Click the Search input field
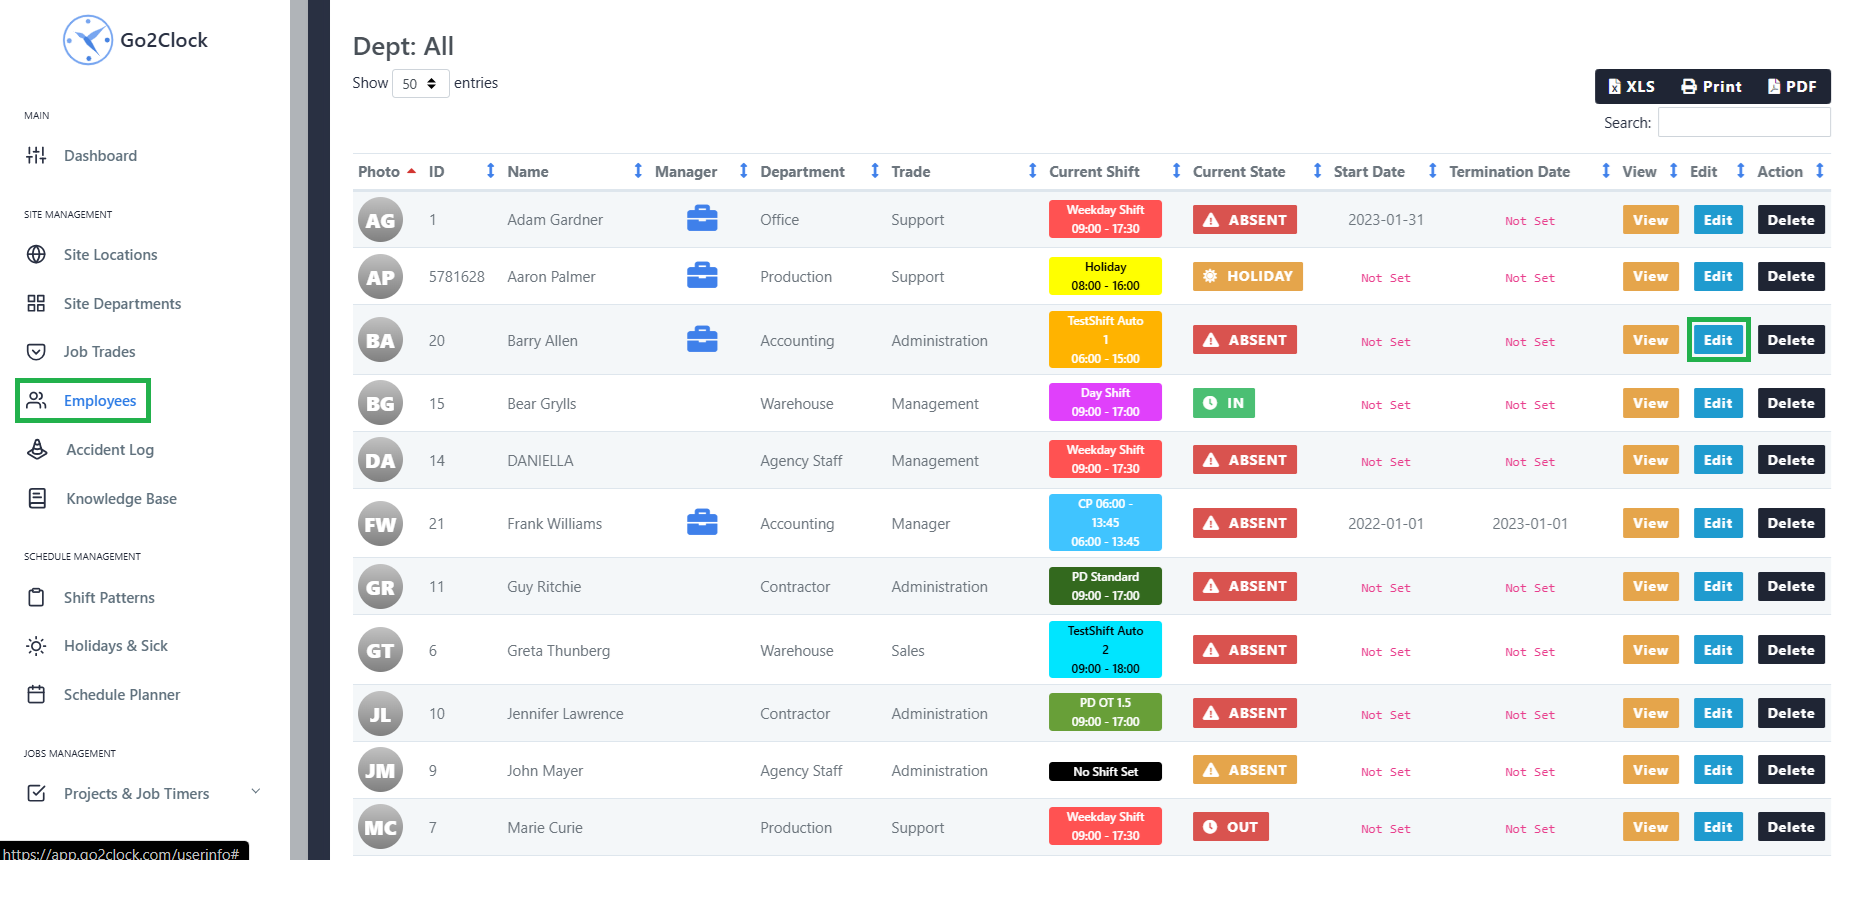1853x913 pixels. pyautogui.click(x=1743, y=123)
